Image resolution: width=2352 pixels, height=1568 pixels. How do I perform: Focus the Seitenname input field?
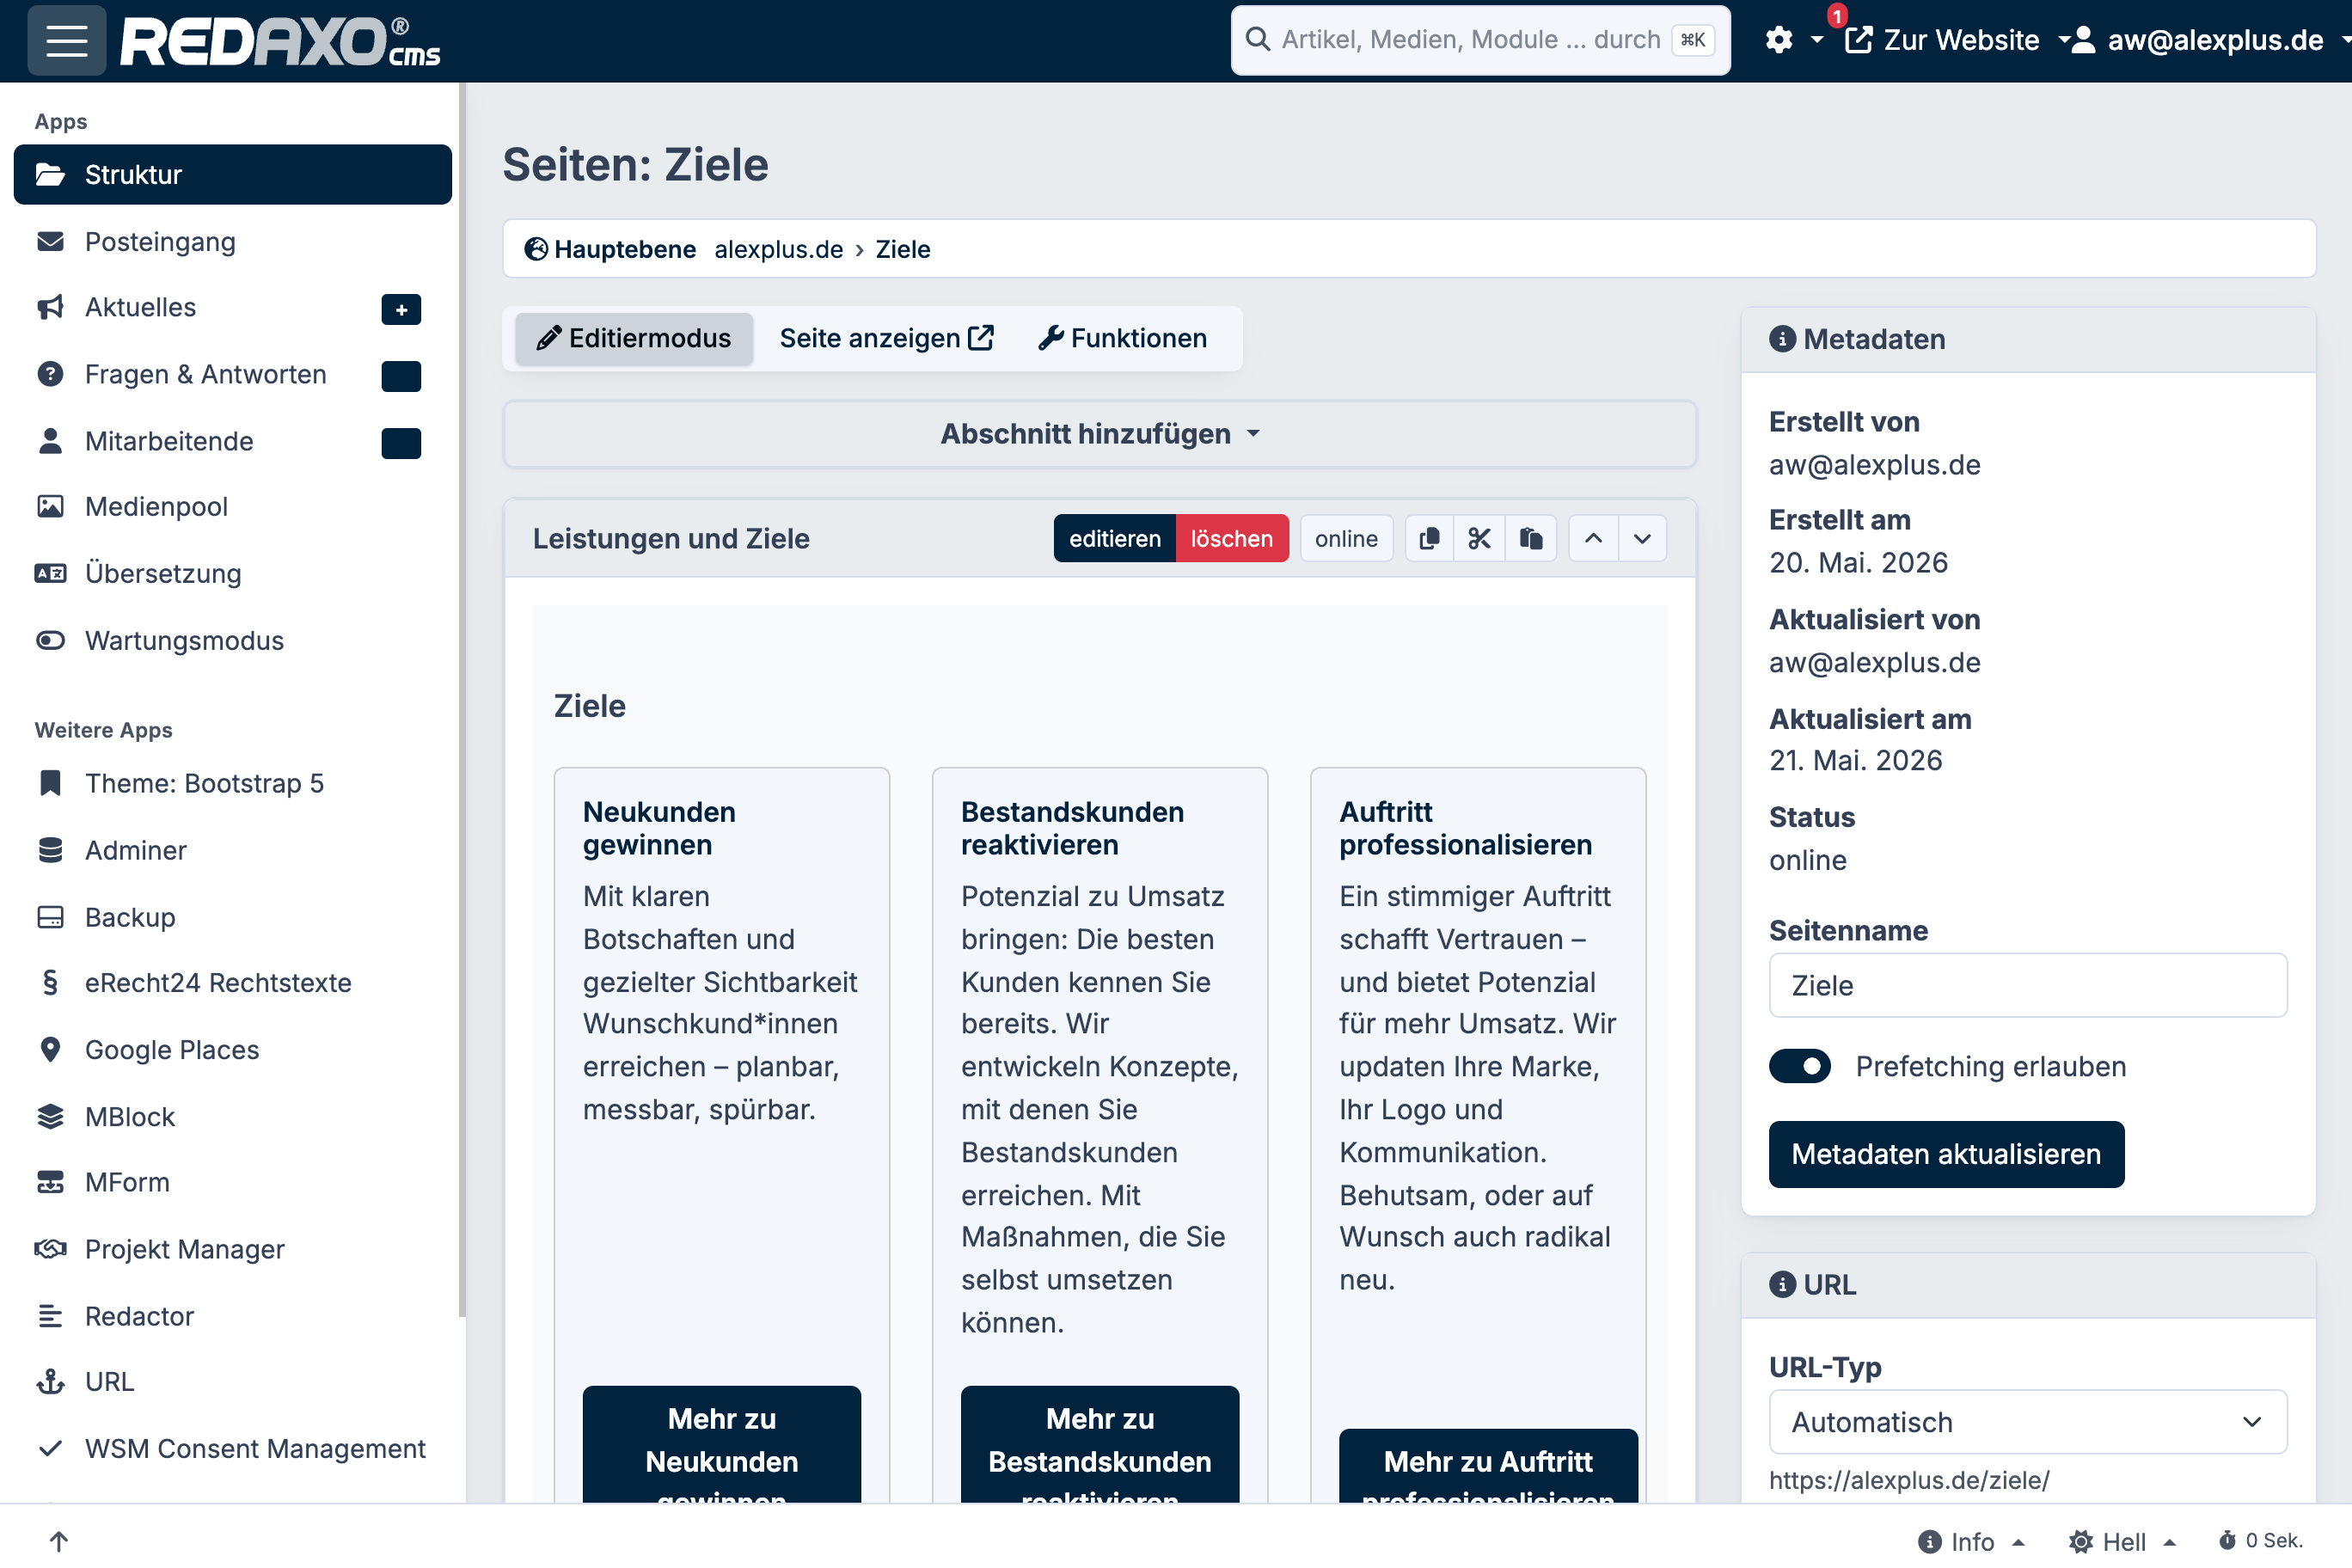point(2028,985)
